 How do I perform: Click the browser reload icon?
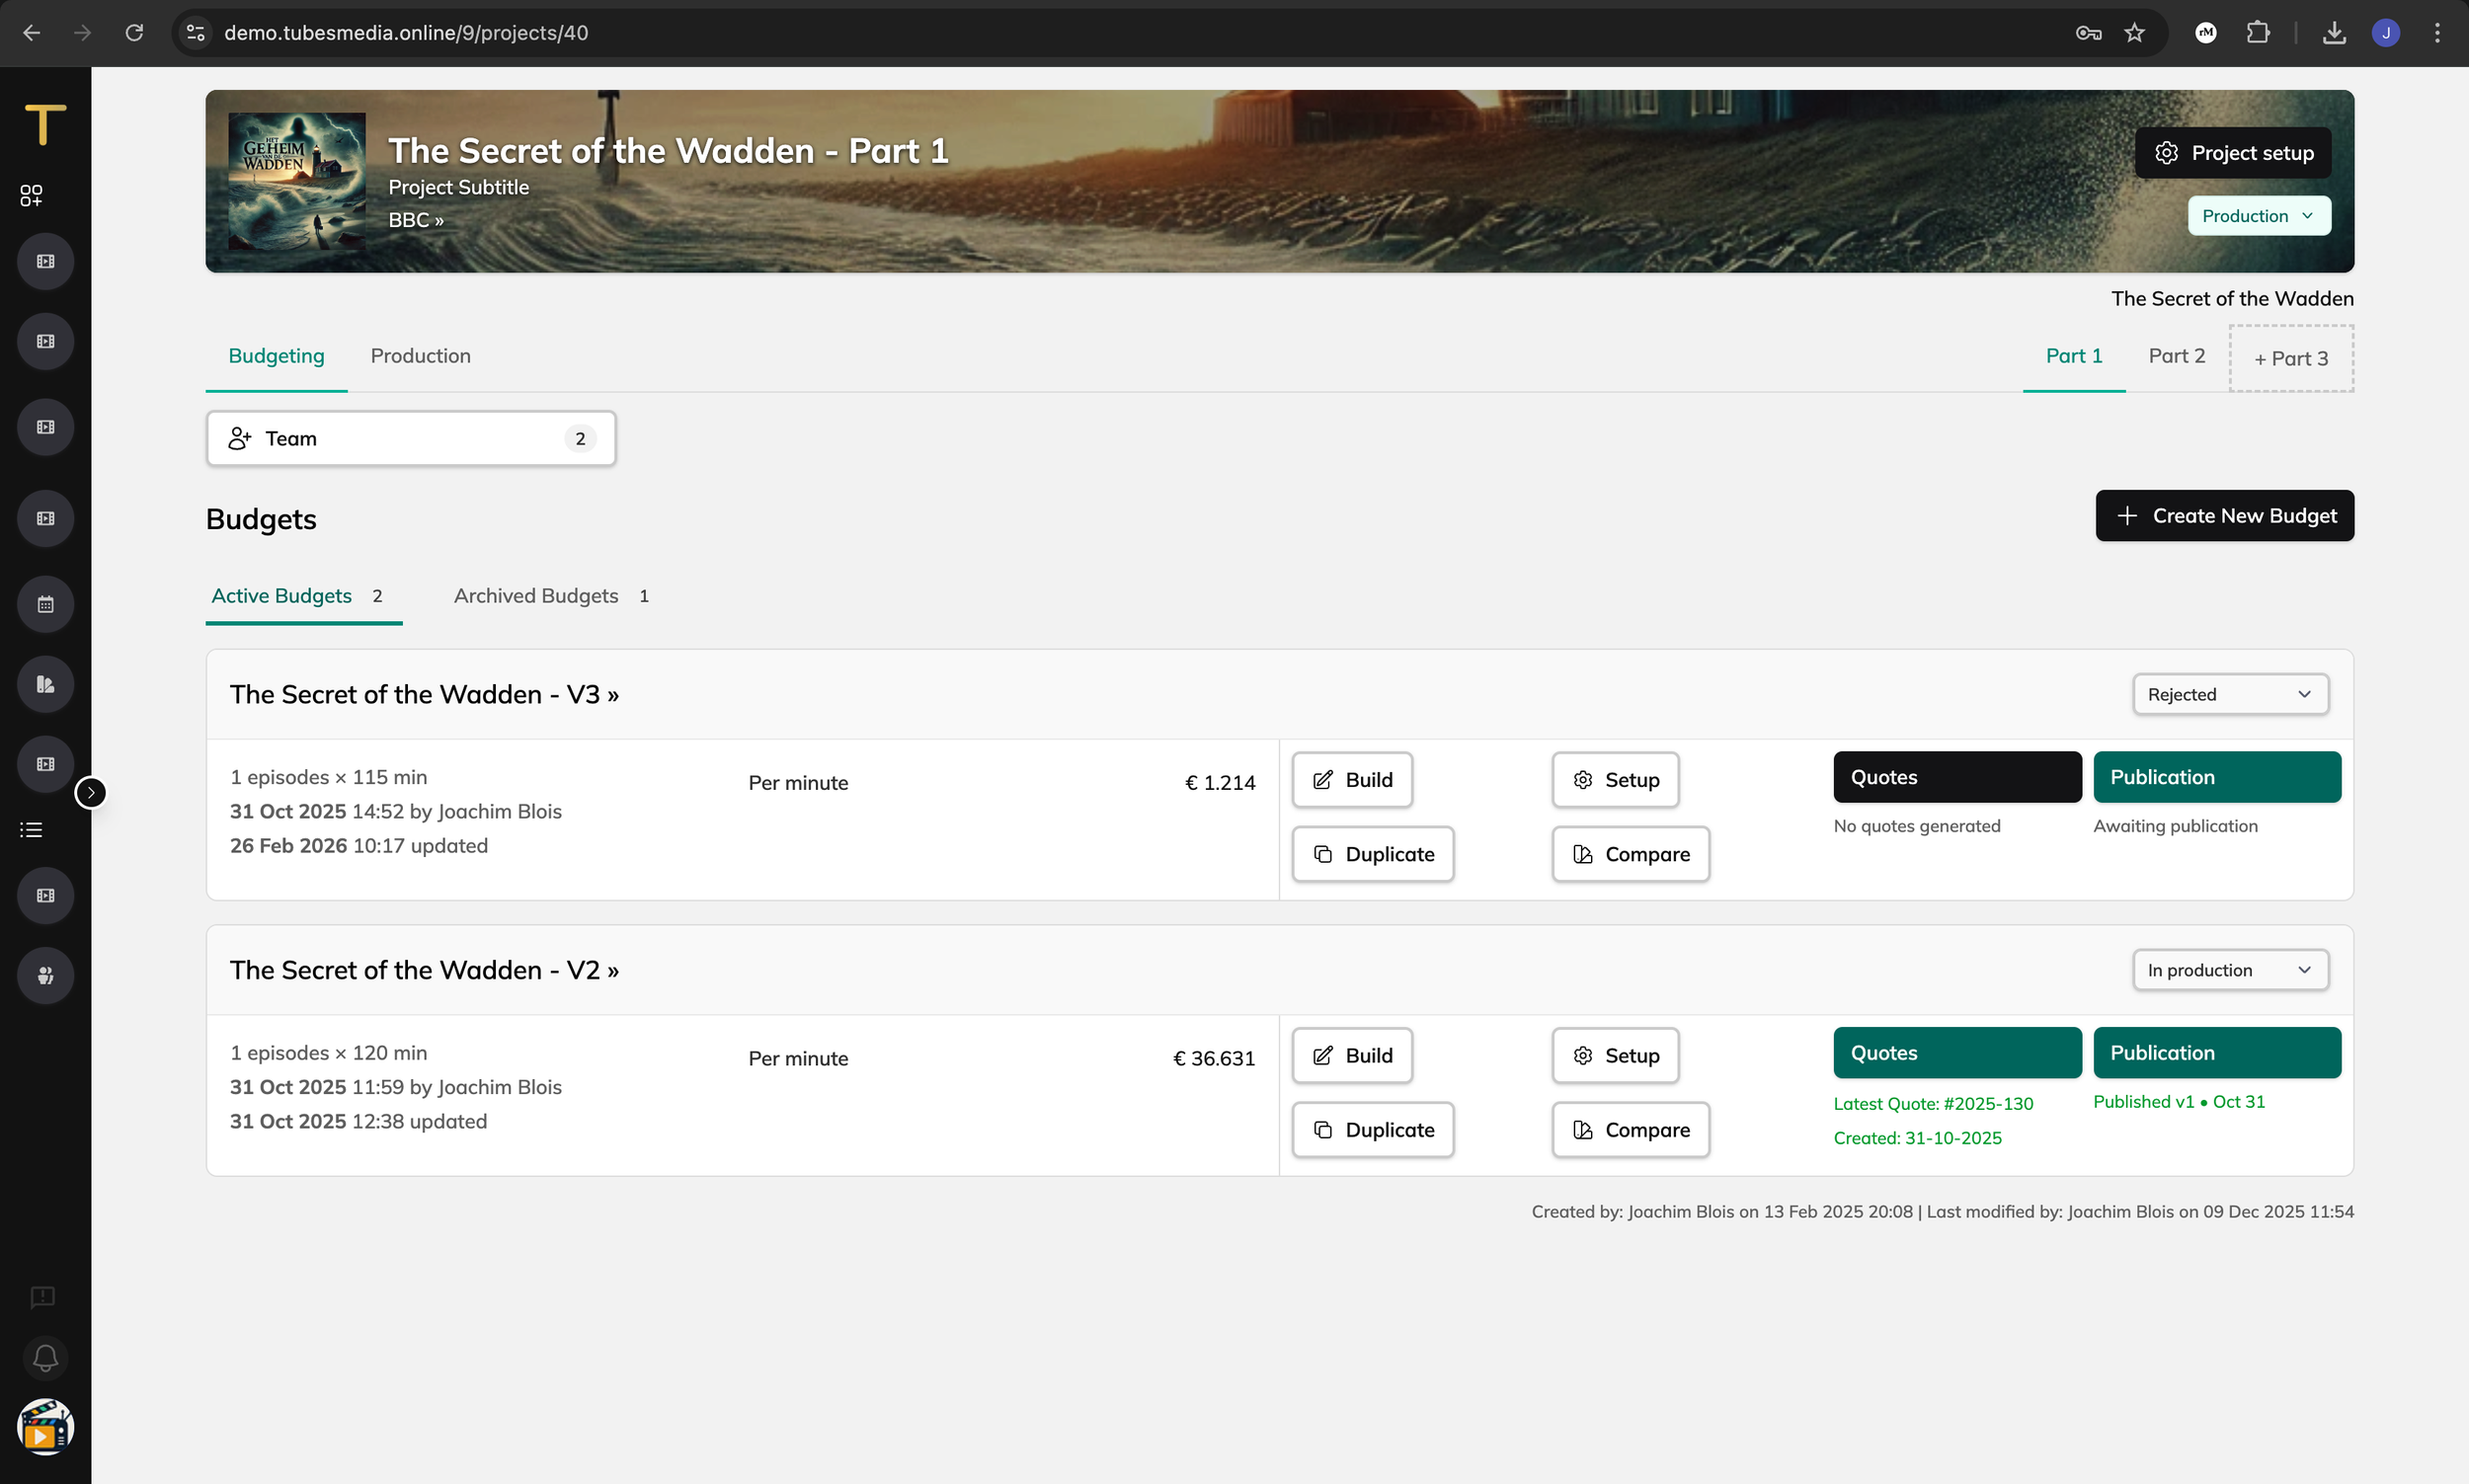(134, 33)
